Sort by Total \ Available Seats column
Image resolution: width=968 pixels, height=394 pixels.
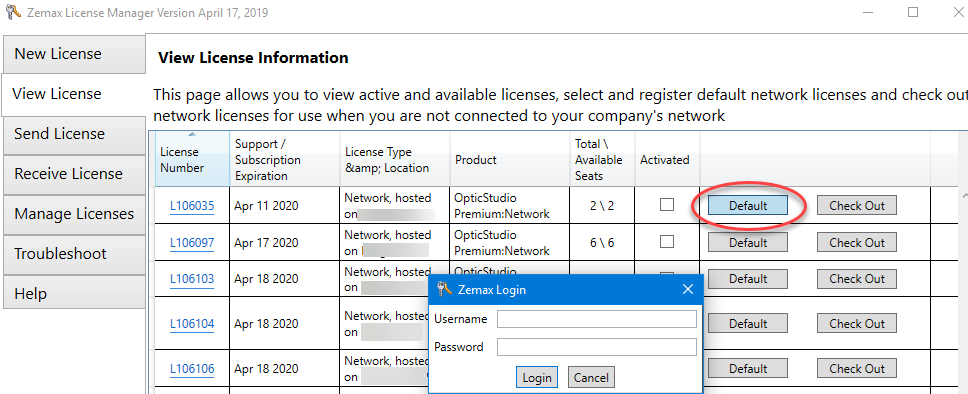click(x=602, y=159)
